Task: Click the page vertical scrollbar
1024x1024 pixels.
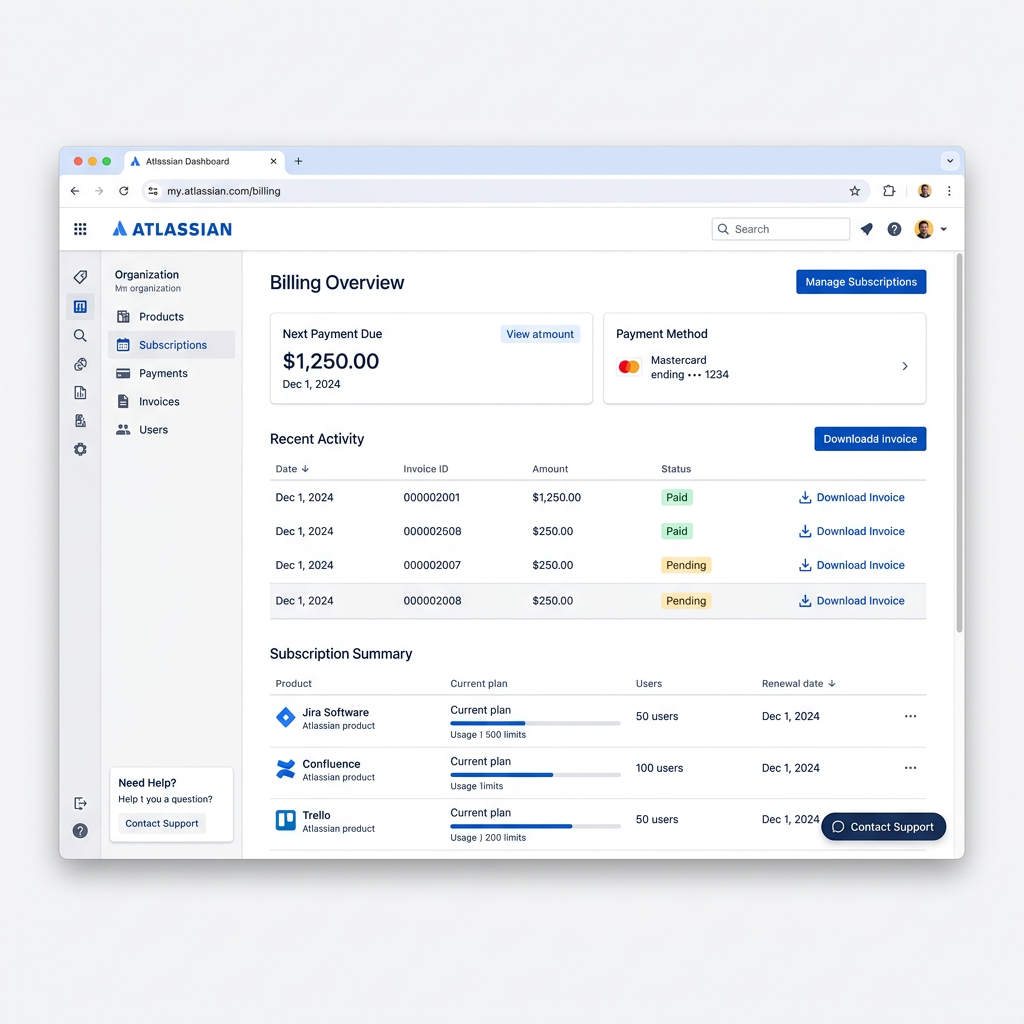Action: [959, 443]
